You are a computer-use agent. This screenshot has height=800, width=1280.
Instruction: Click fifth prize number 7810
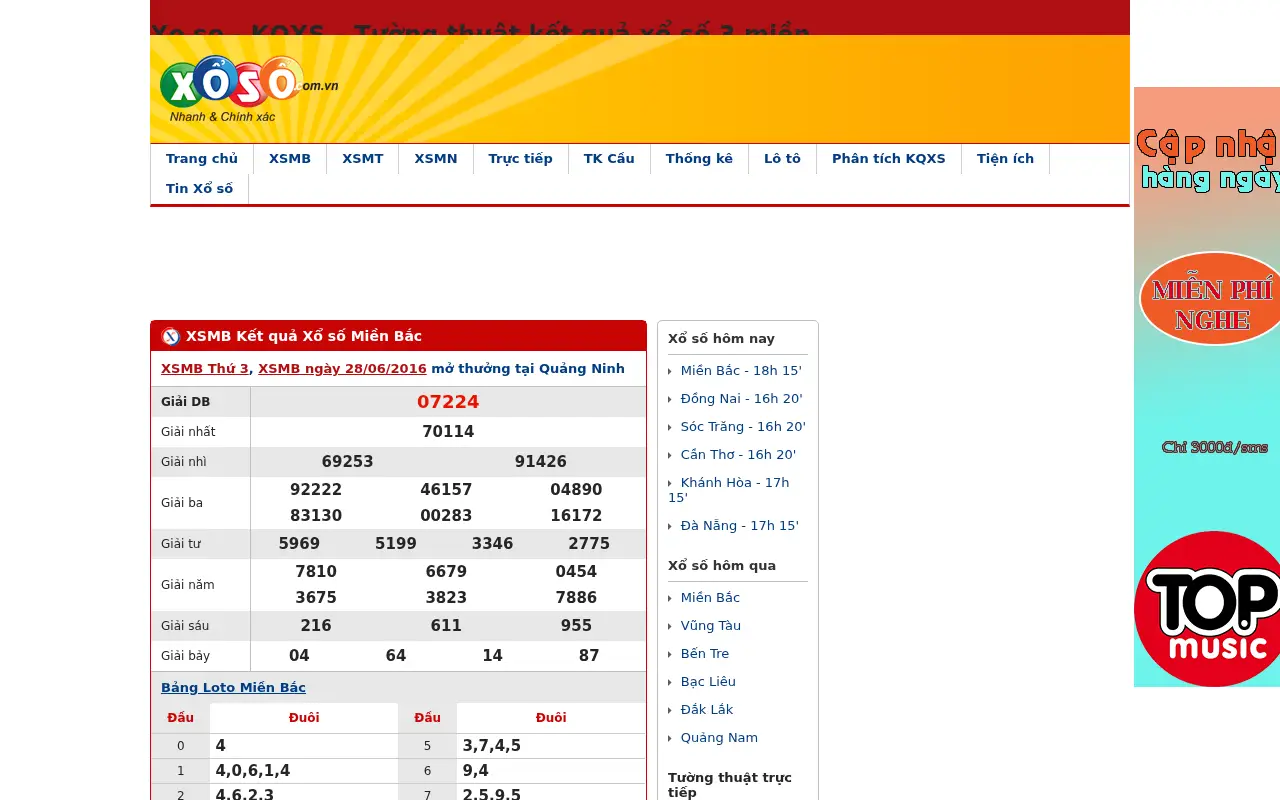316,572
